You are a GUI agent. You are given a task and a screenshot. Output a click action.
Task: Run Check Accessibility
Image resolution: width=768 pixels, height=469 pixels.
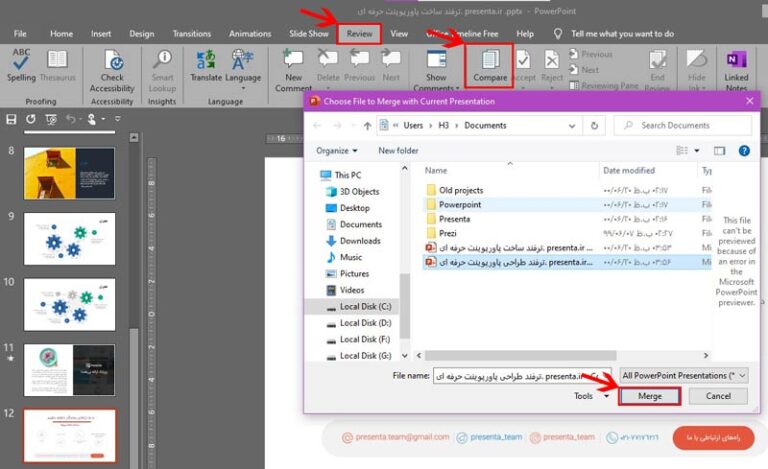coord(112,71)
